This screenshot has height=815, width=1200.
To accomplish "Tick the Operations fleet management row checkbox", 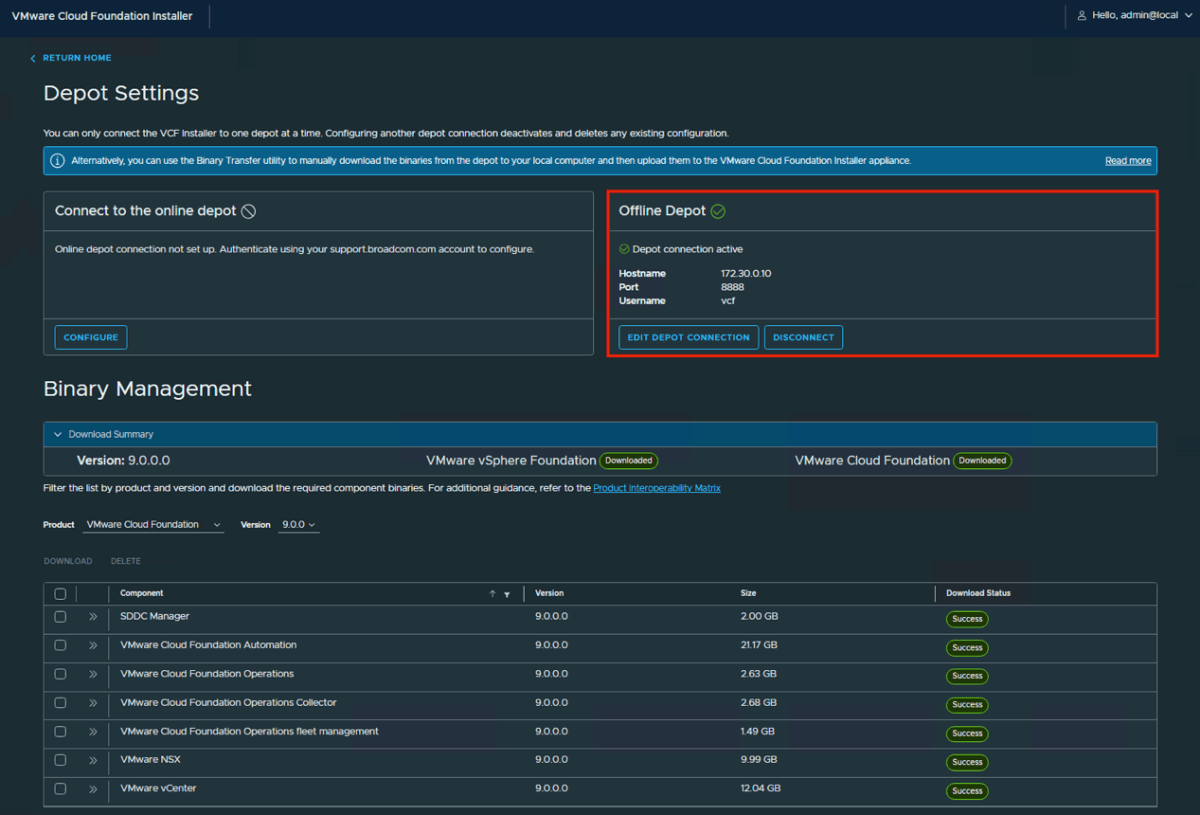I will (x=60, y=732).
